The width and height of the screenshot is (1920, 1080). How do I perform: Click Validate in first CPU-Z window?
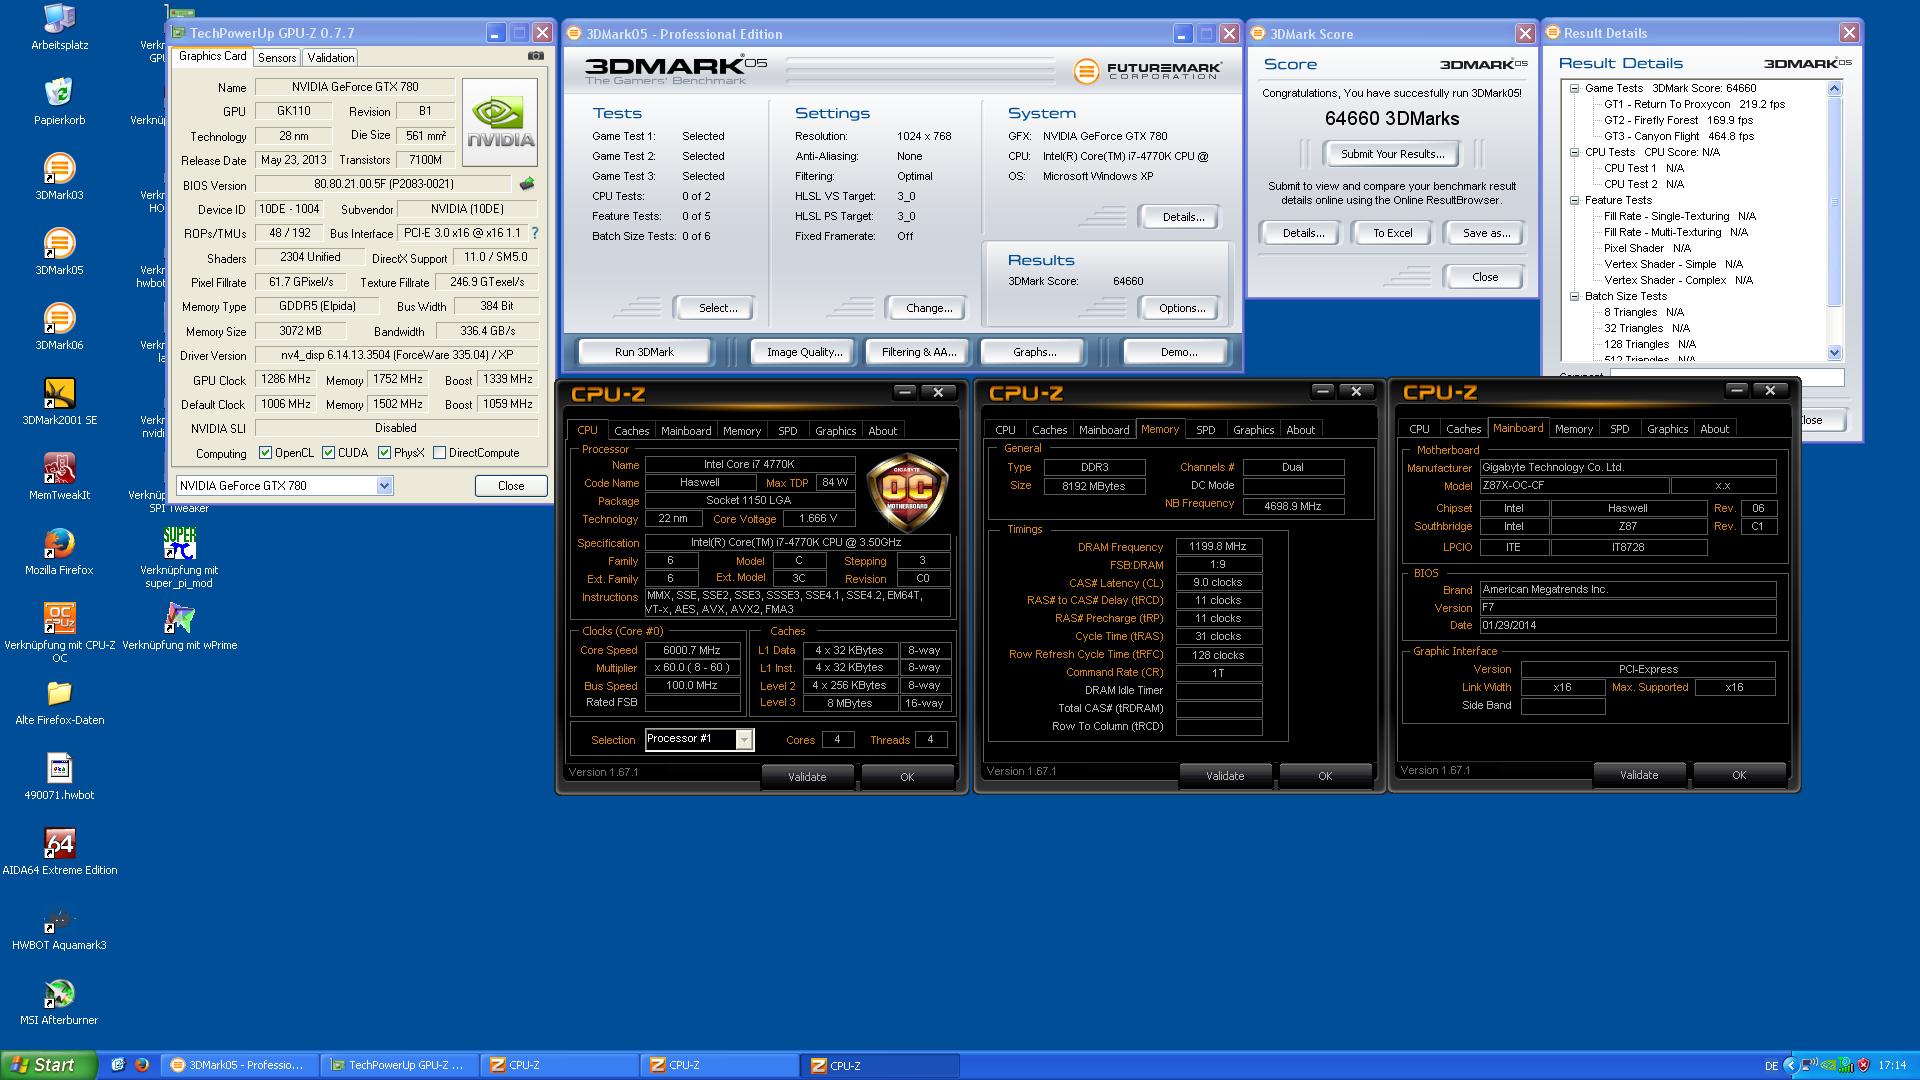tap(807, 777)
